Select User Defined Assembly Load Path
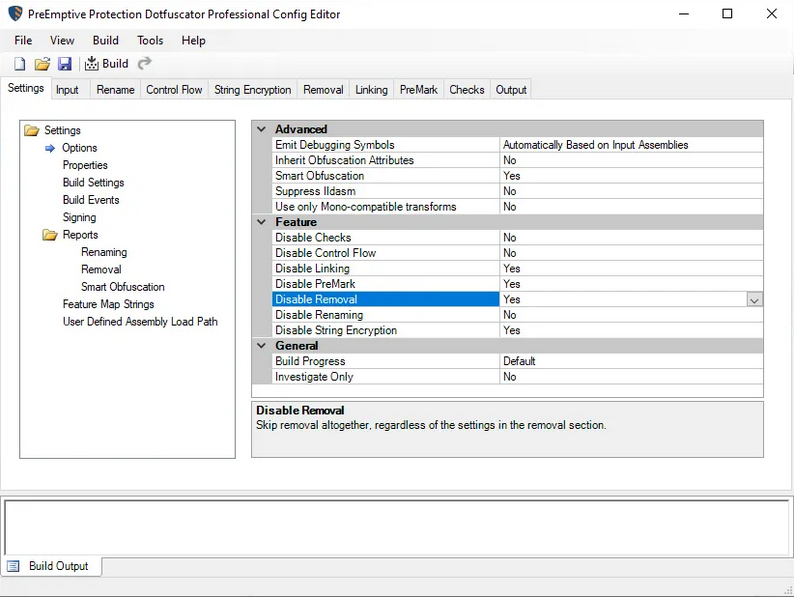The height and width of the screenshot is (597, 794). pyautogui.click(x=140, y=322)
